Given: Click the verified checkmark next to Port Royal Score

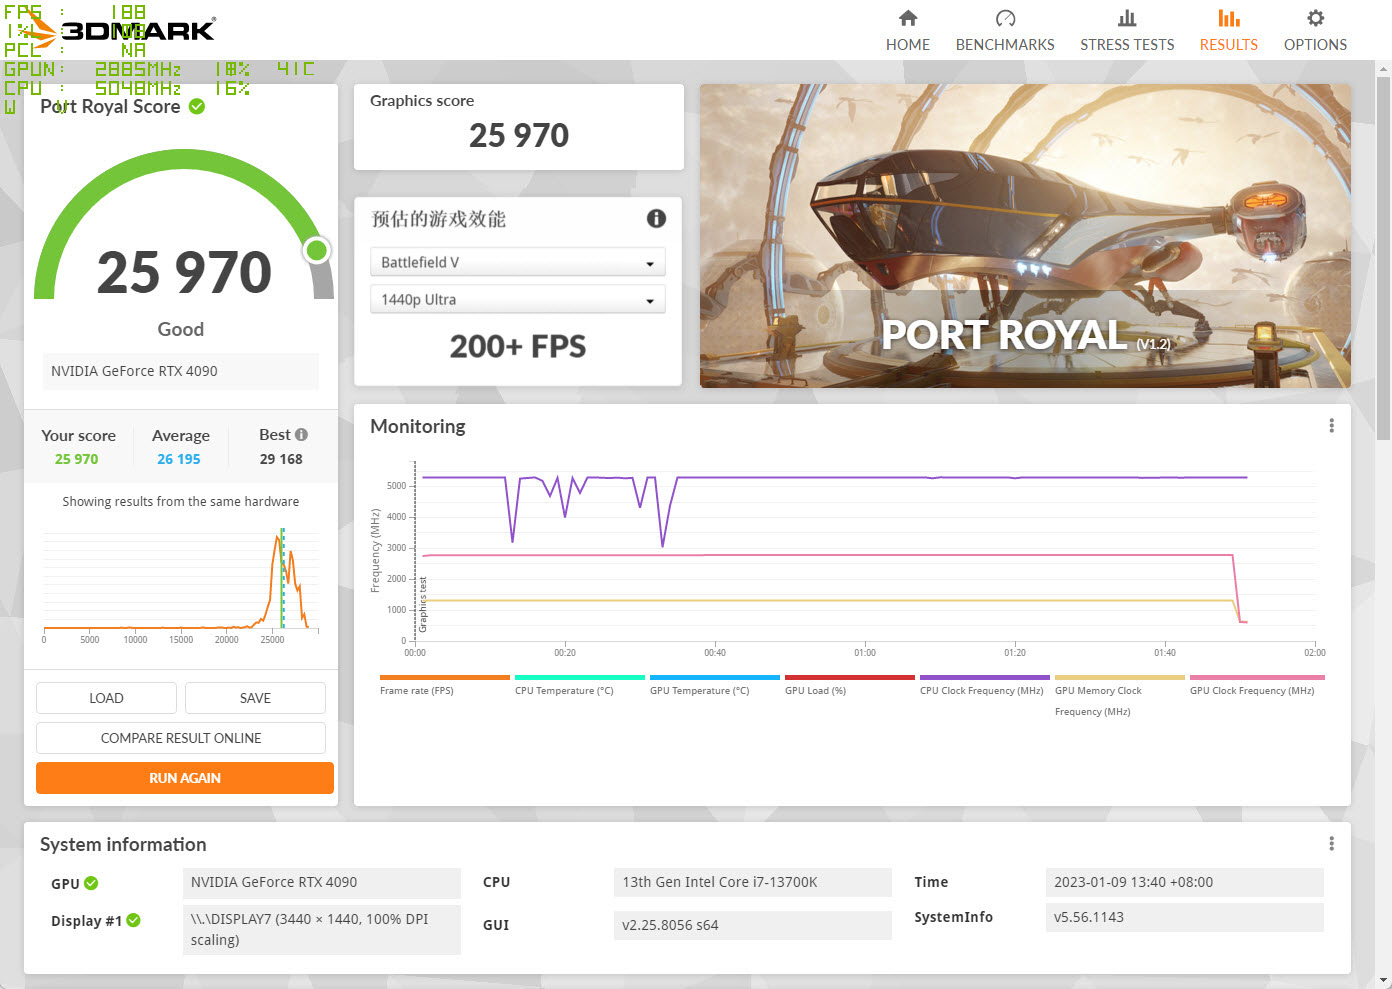Looking at the screenshot, I should (x=196, y=106).
